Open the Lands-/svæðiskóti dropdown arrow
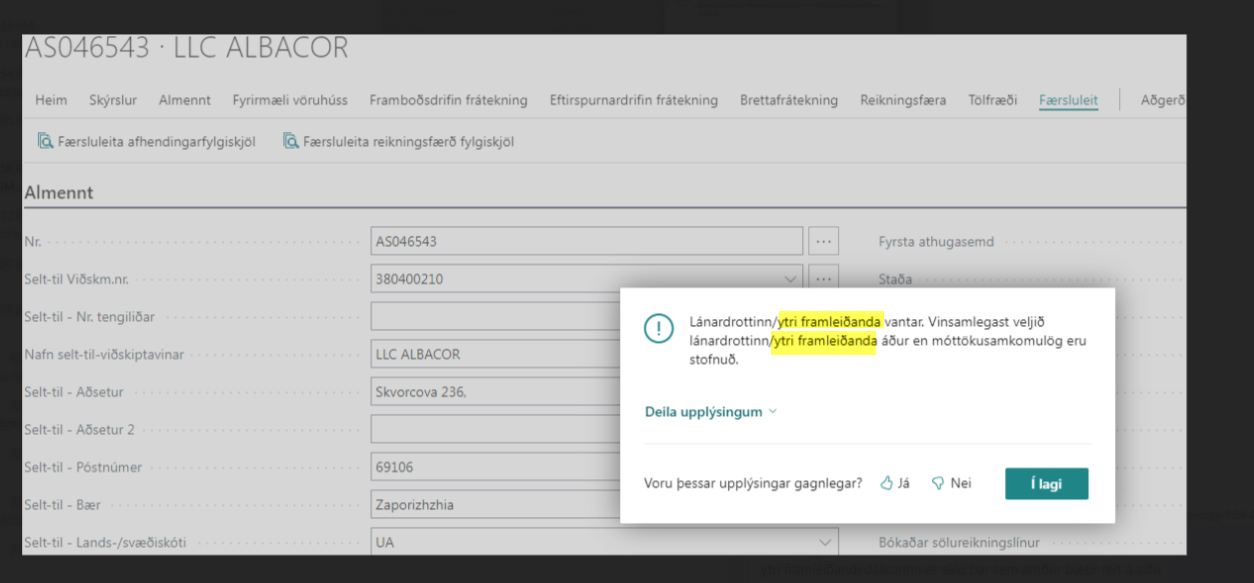1254x583 pixels. coord(825,542)
